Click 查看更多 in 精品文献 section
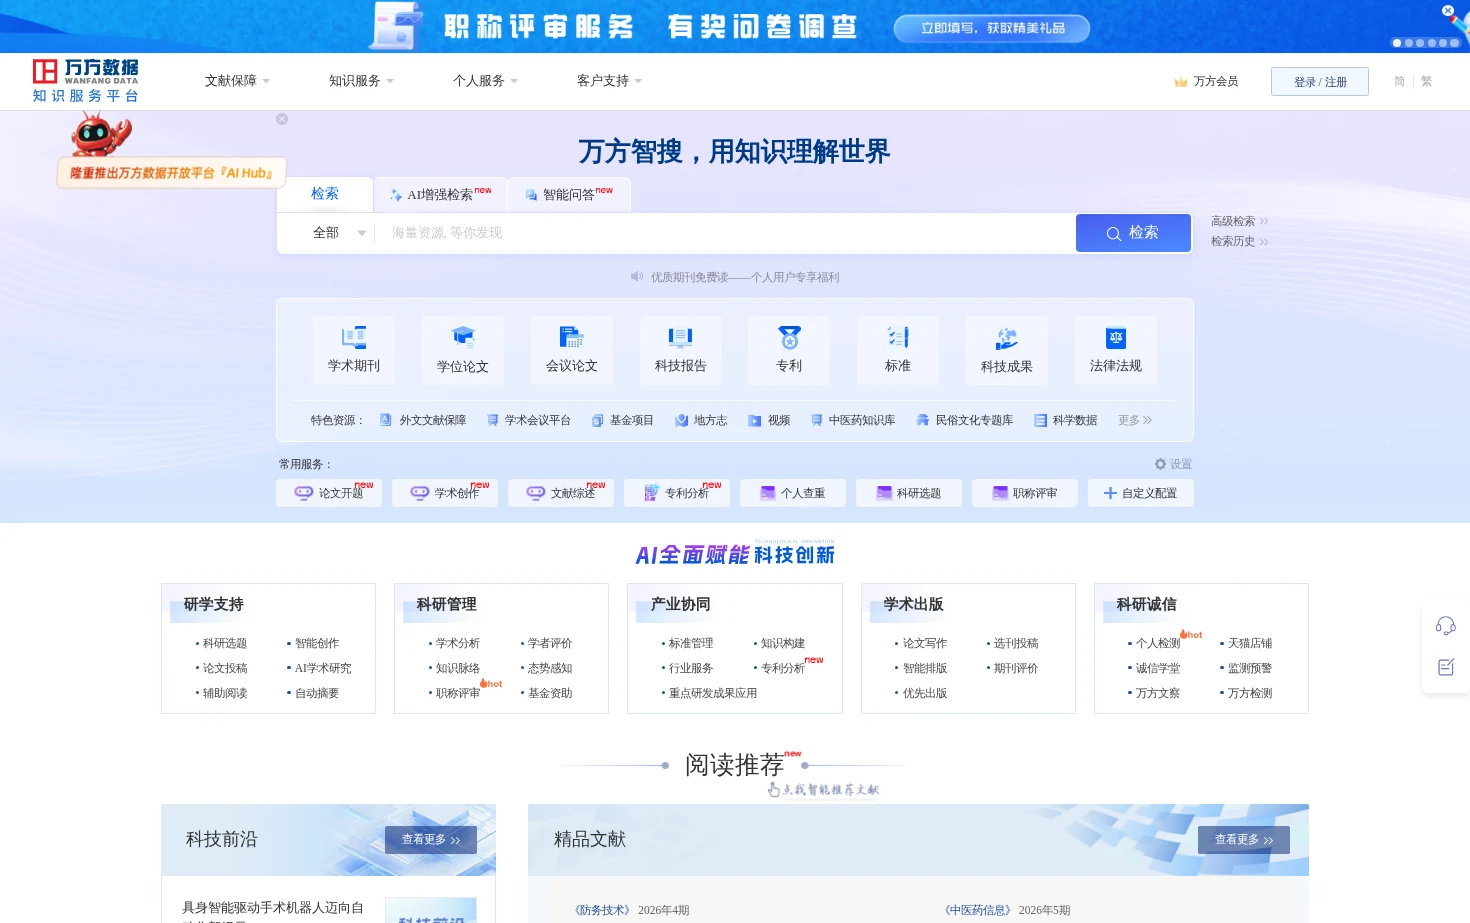Screen dimensions: 1470x923 (x=1243, y=840)
